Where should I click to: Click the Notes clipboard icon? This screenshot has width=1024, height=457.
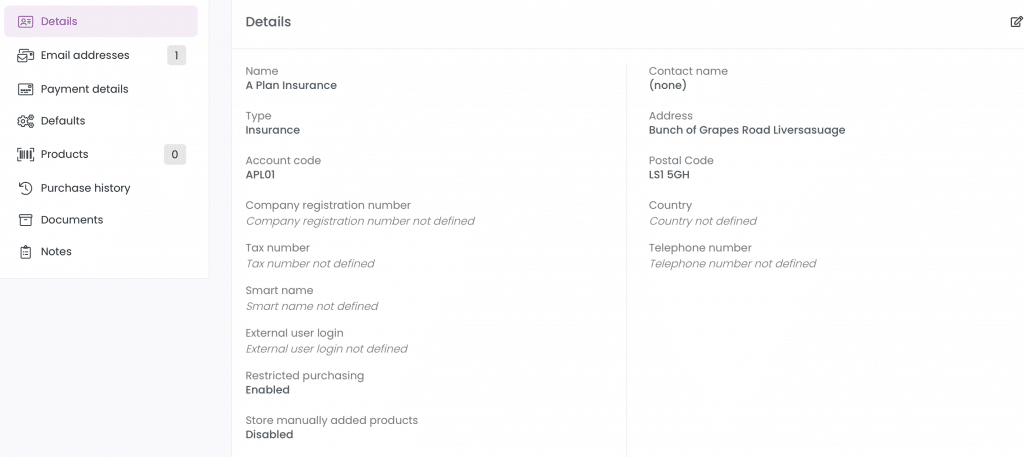point(25,252)
